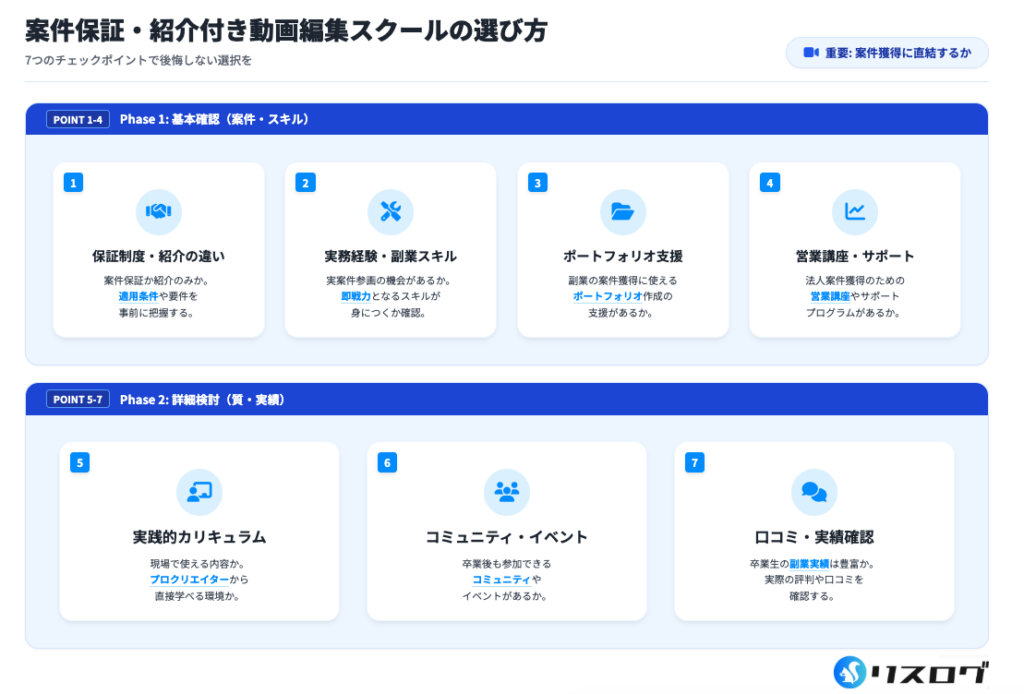The height and width of the screenshot is (694, 1024).
Task: Open the ポートフォリオ highlighted link
Action: (607, 297)
